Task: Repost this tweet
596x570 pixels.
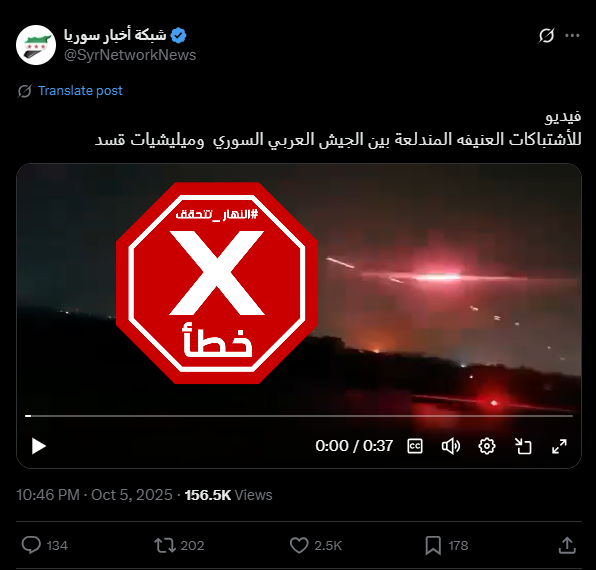Action: (x=165, y=545)
